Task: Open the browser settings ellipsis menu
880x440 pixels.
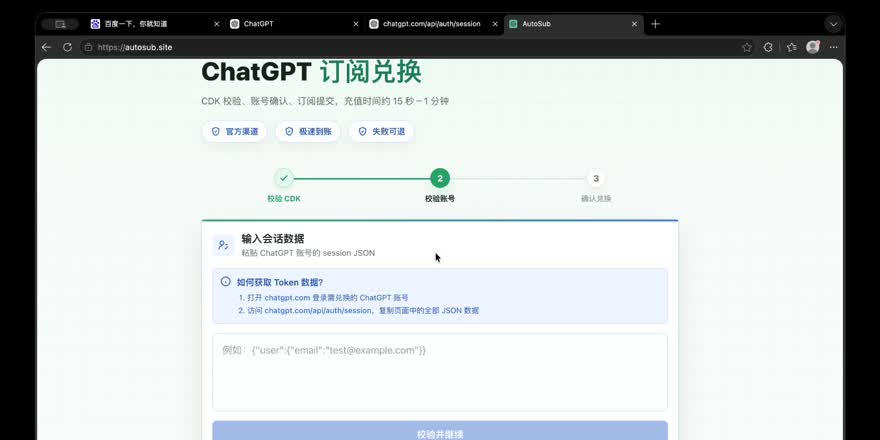Action: point(833,48)
